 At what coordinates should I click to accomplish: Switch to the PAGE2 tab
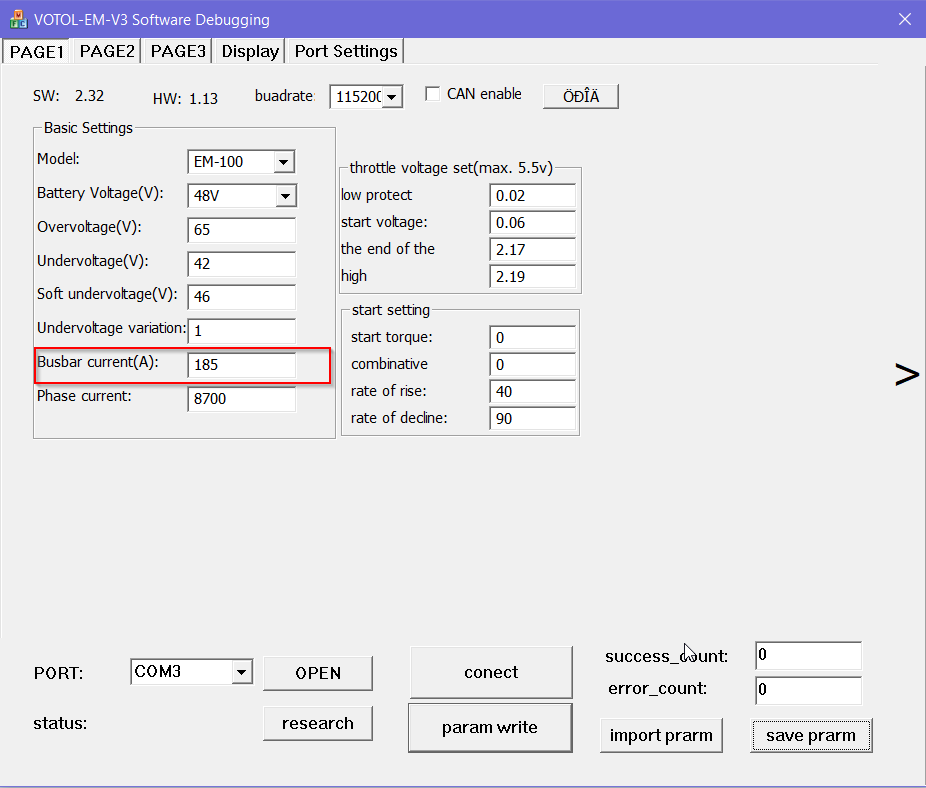tap(107, 51)
